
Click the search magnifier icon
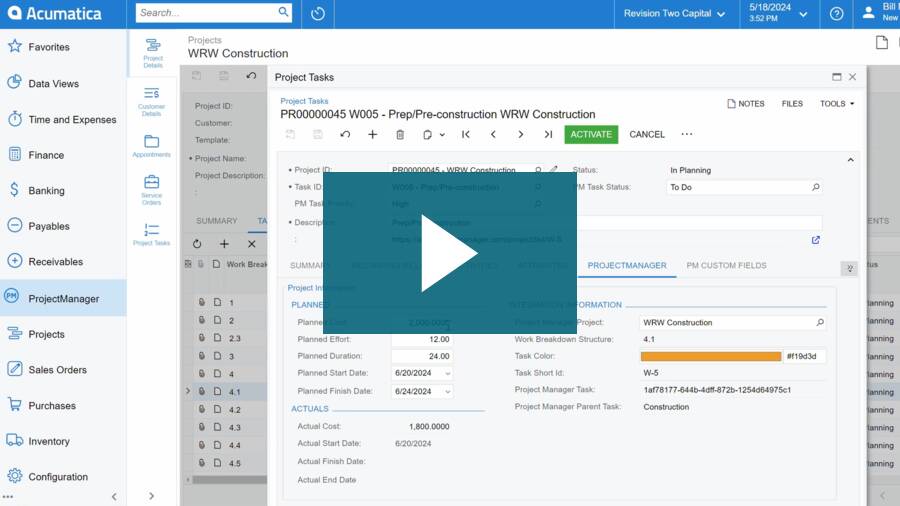point(283,12)
